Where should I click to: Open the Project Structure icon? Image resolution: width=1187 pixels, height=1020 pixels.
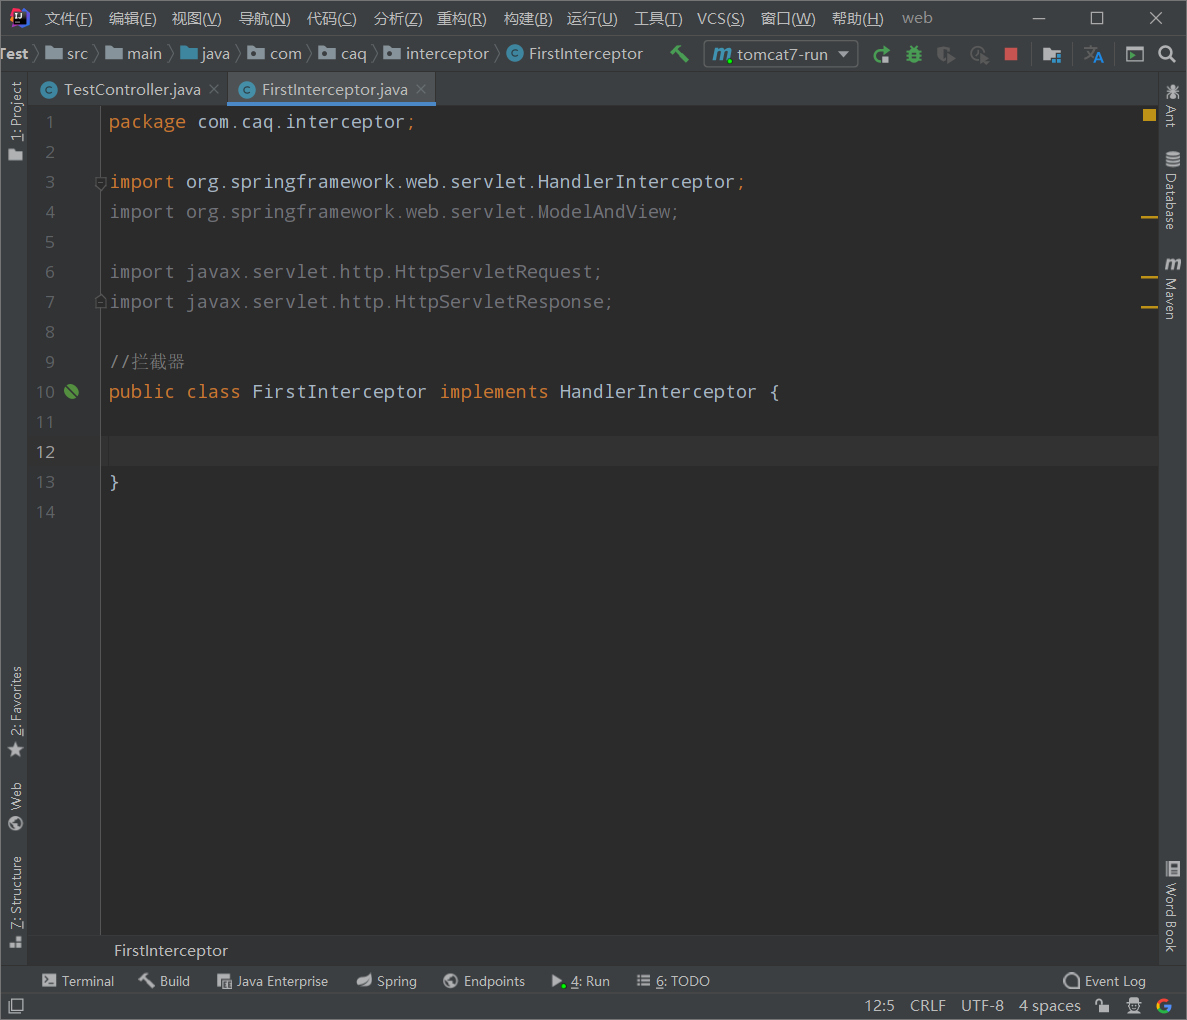(x=1051, y=55)
